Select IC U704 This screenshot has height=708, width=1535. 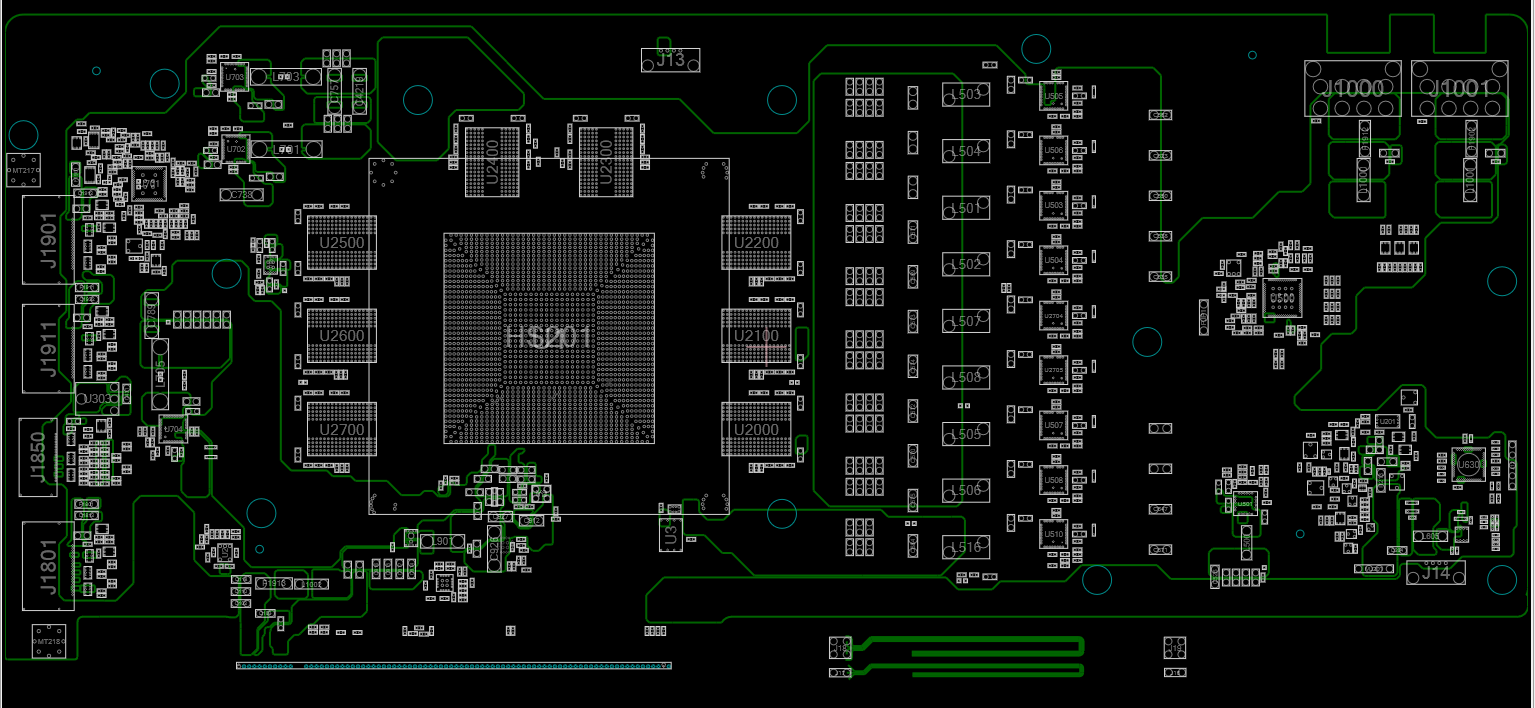click(173, 430)
